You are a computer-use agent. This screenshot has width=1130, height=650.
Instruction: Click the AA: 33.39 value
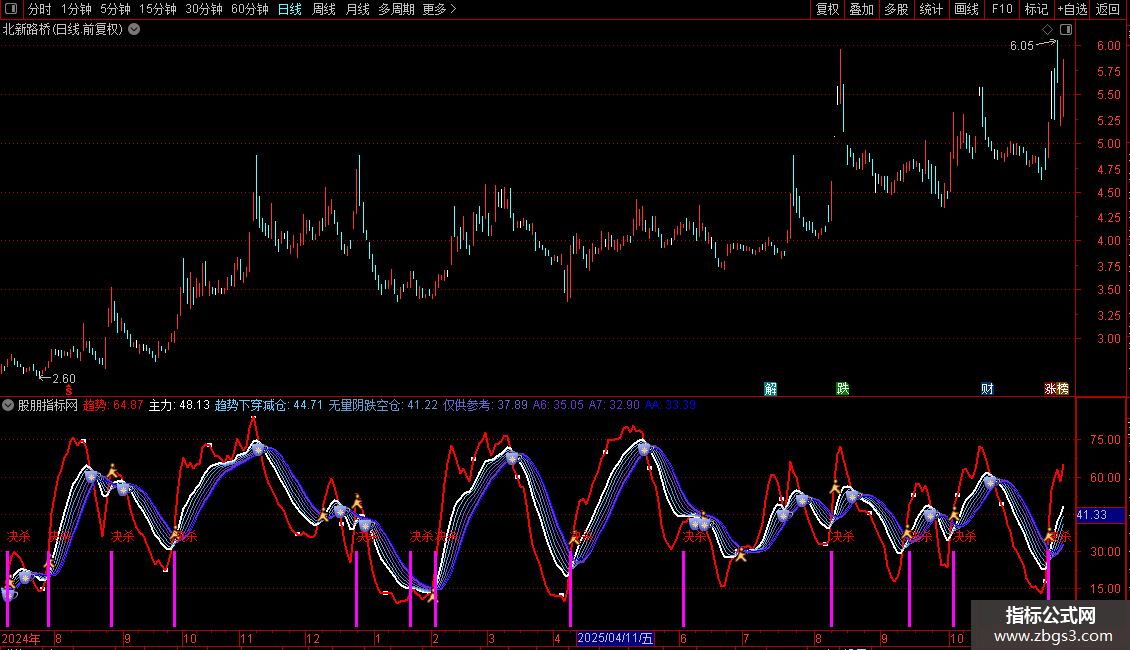coord(670,405)
